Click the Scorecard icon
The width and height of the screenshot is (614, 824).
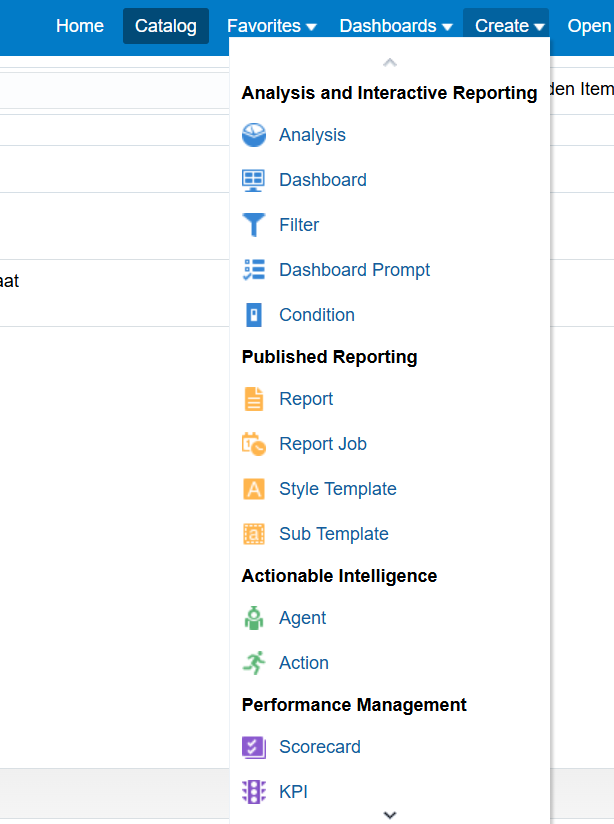(x=254, y=747)
